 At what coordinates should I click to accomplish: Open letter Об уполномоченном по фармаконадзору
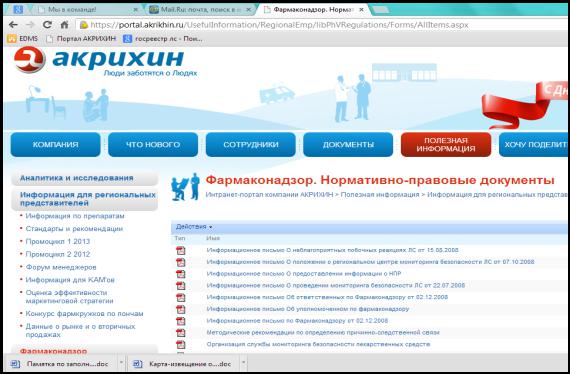click(308, 309)
